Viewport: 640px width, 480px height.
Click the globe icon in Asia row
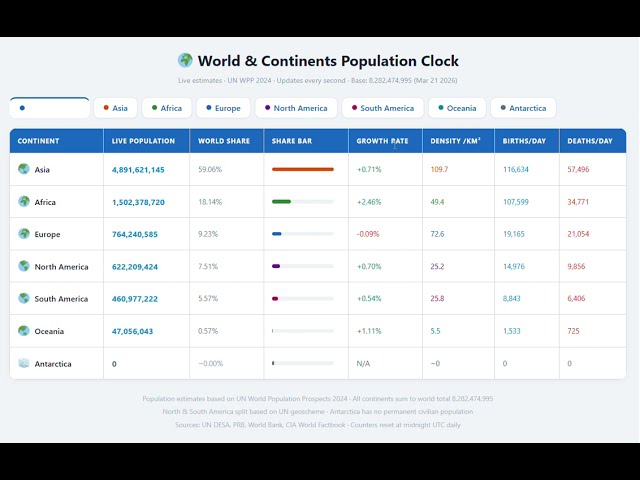coord(24,169)
